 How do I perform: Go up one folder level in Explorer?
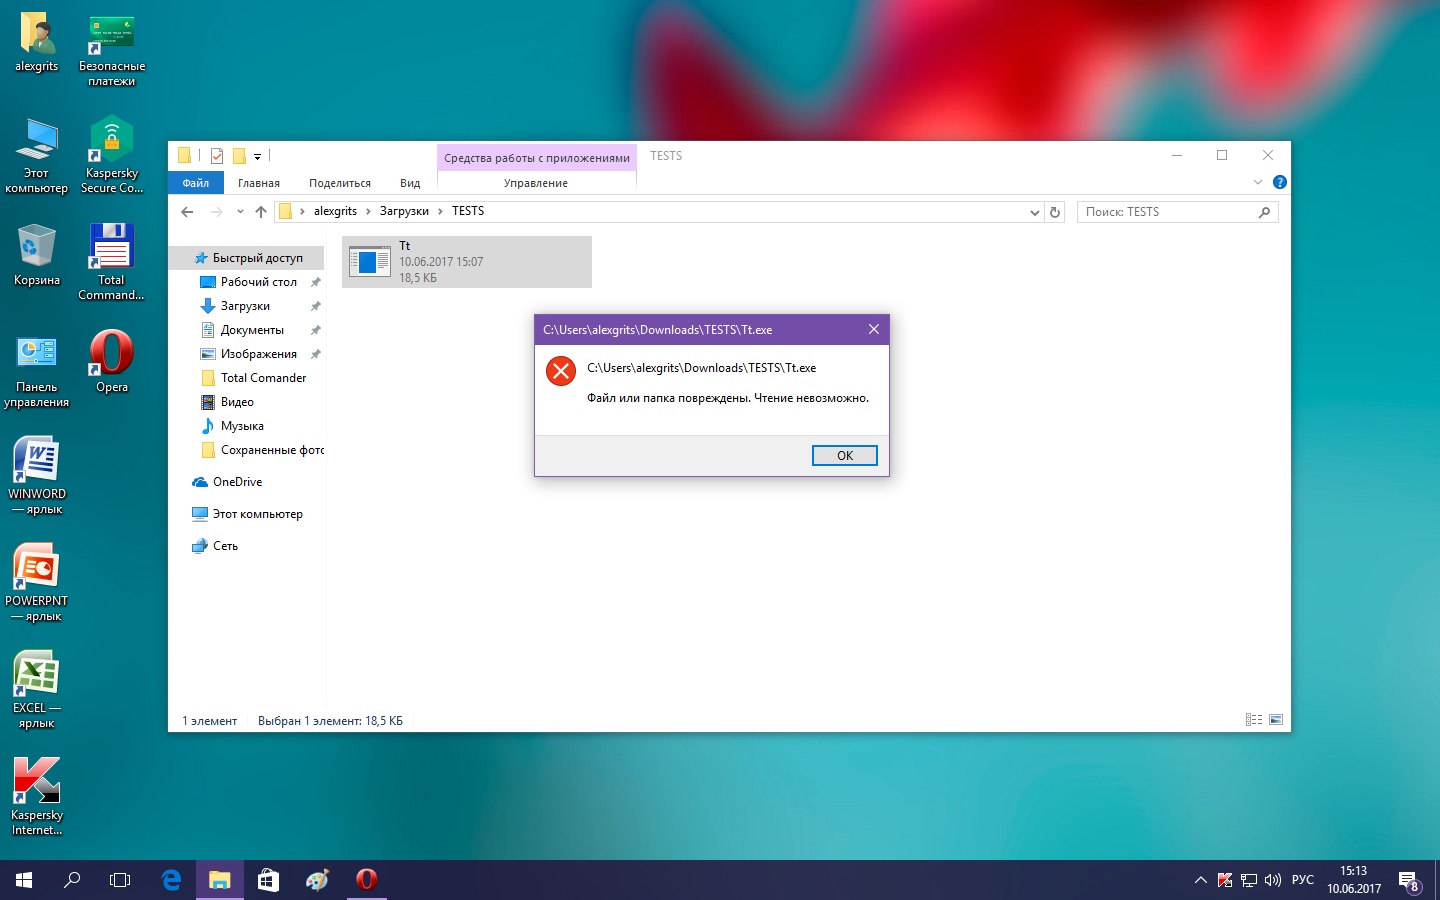(261, 212)
